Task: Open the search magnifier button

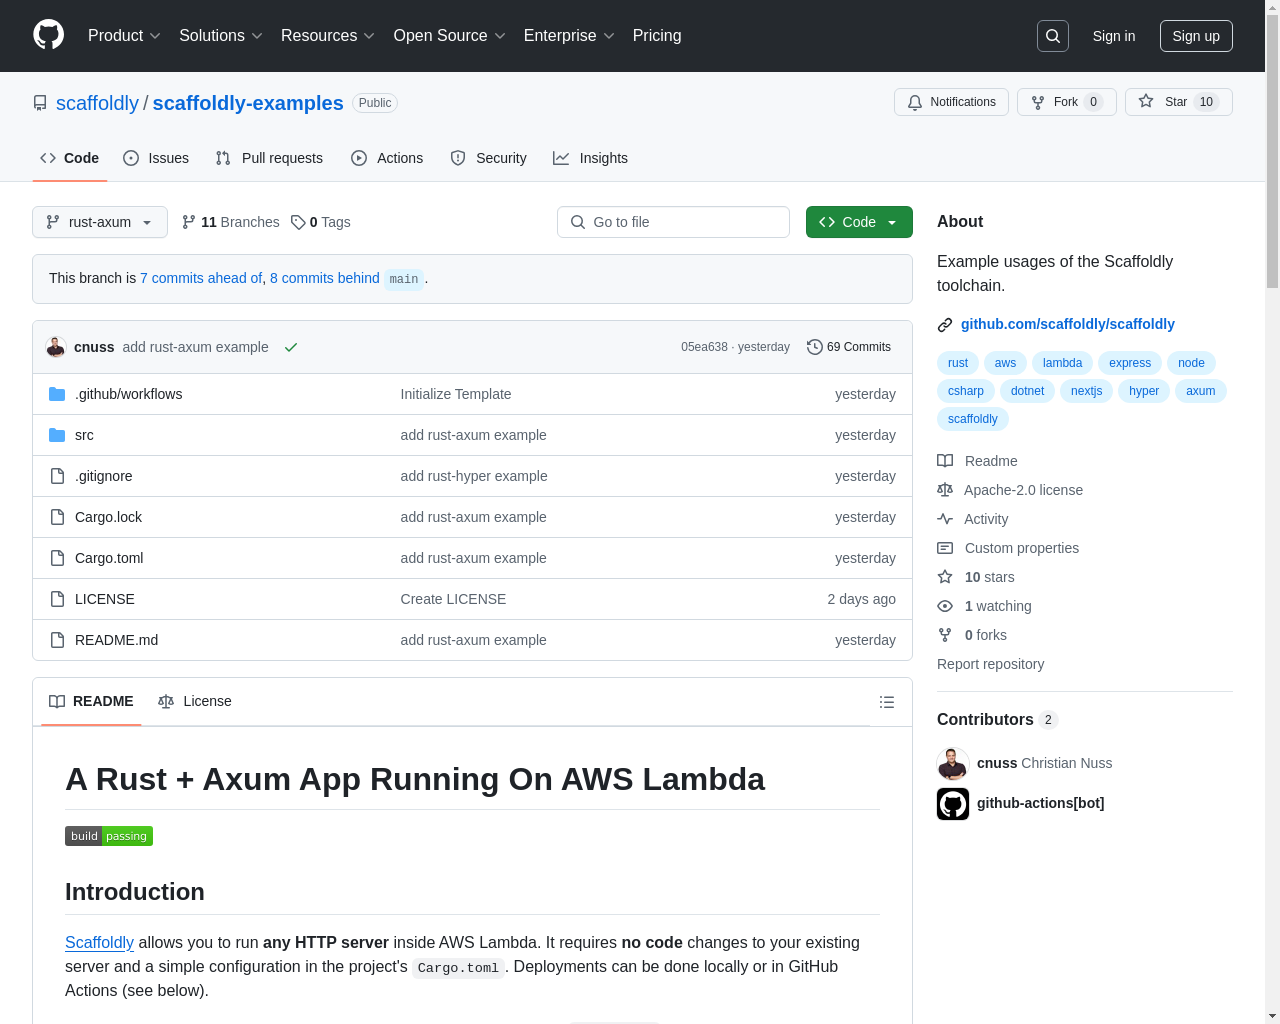Action: pyautogui.click(x=1053, y=36)
